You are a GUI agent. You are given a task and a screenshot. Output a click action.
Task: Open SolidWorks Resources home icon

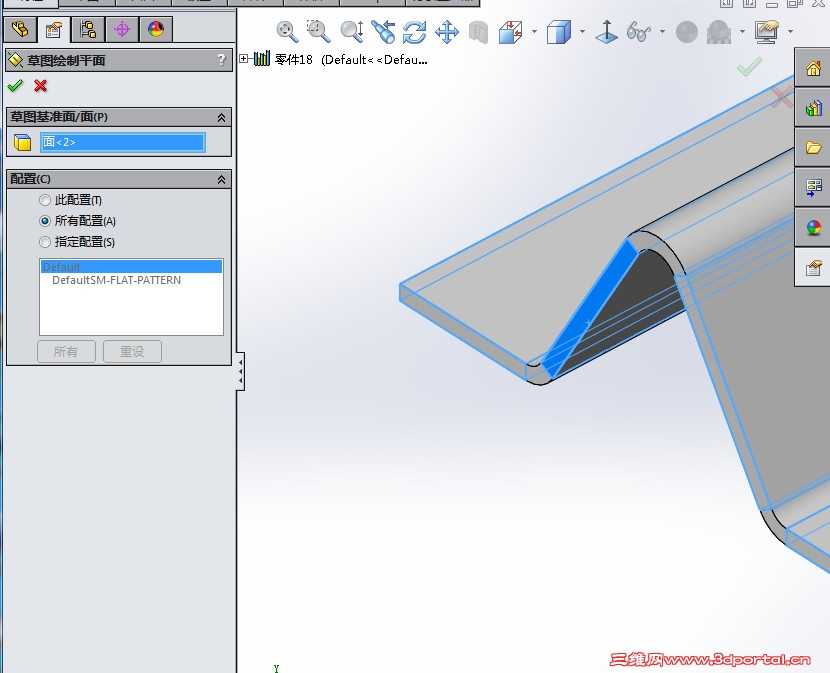tap(813, 68)
